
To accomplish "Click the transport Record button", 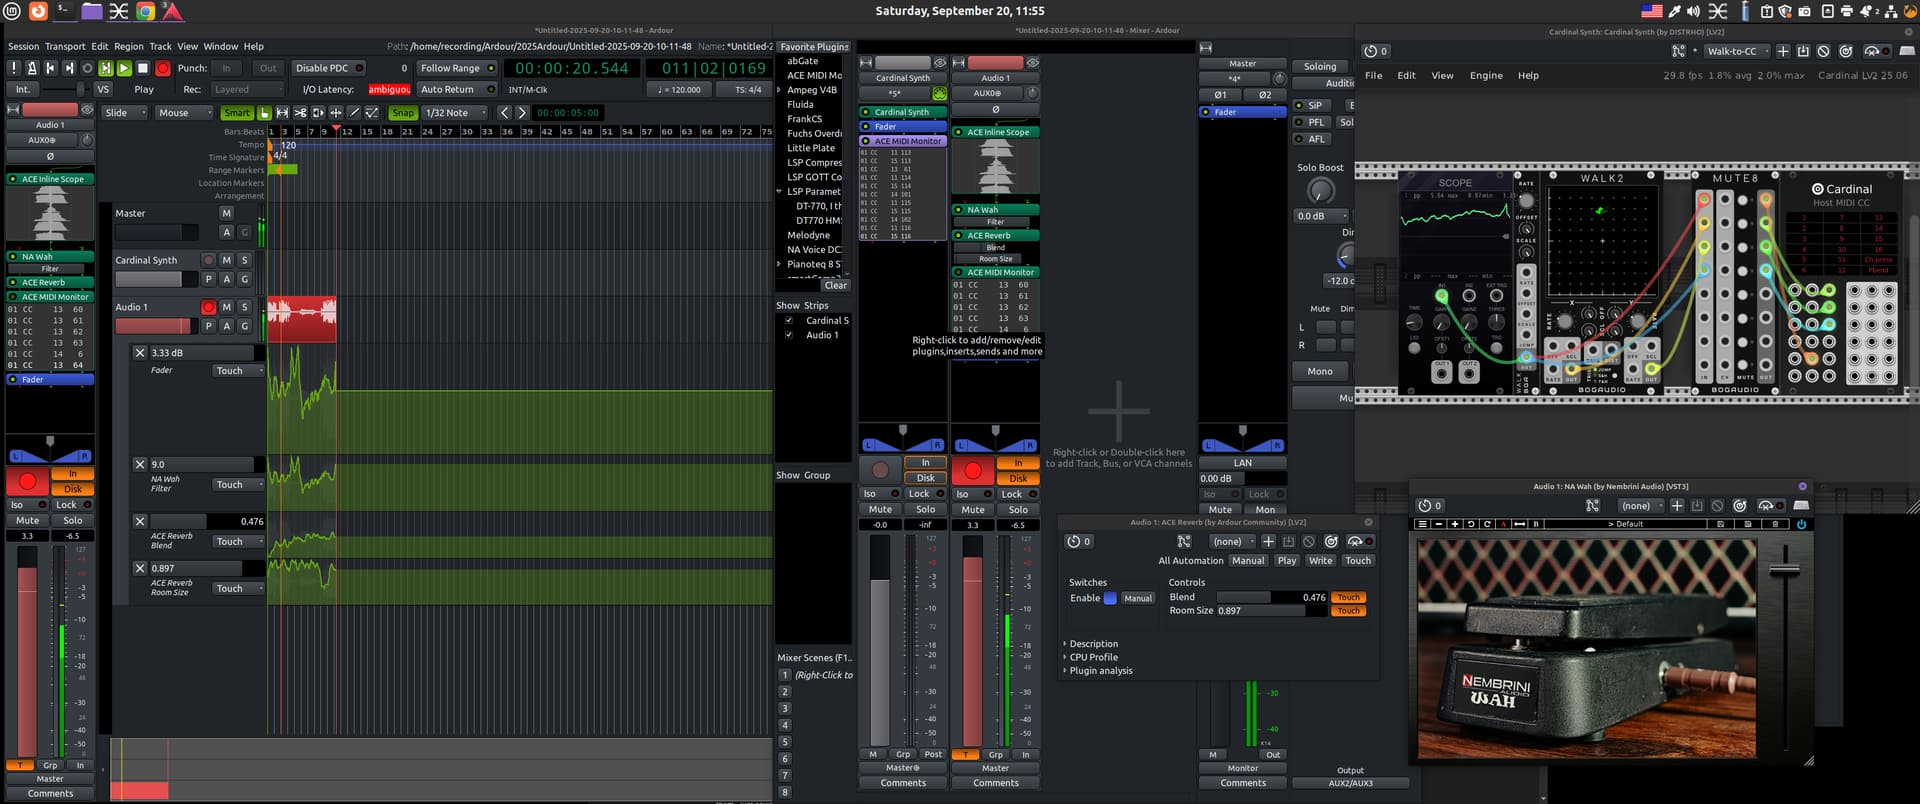I will 162,69.
